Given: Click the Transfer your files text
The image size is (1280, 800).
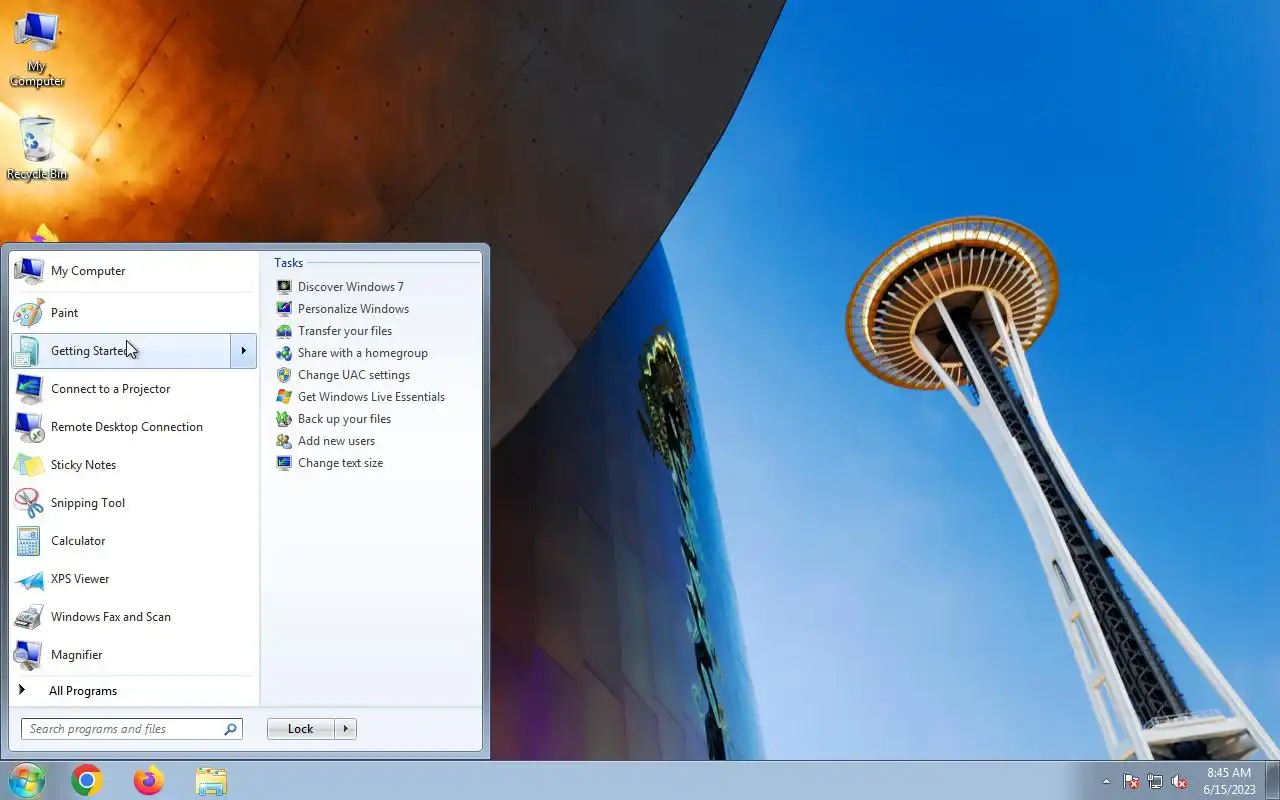Looking at the screenshot, I should tap(345, 331).
